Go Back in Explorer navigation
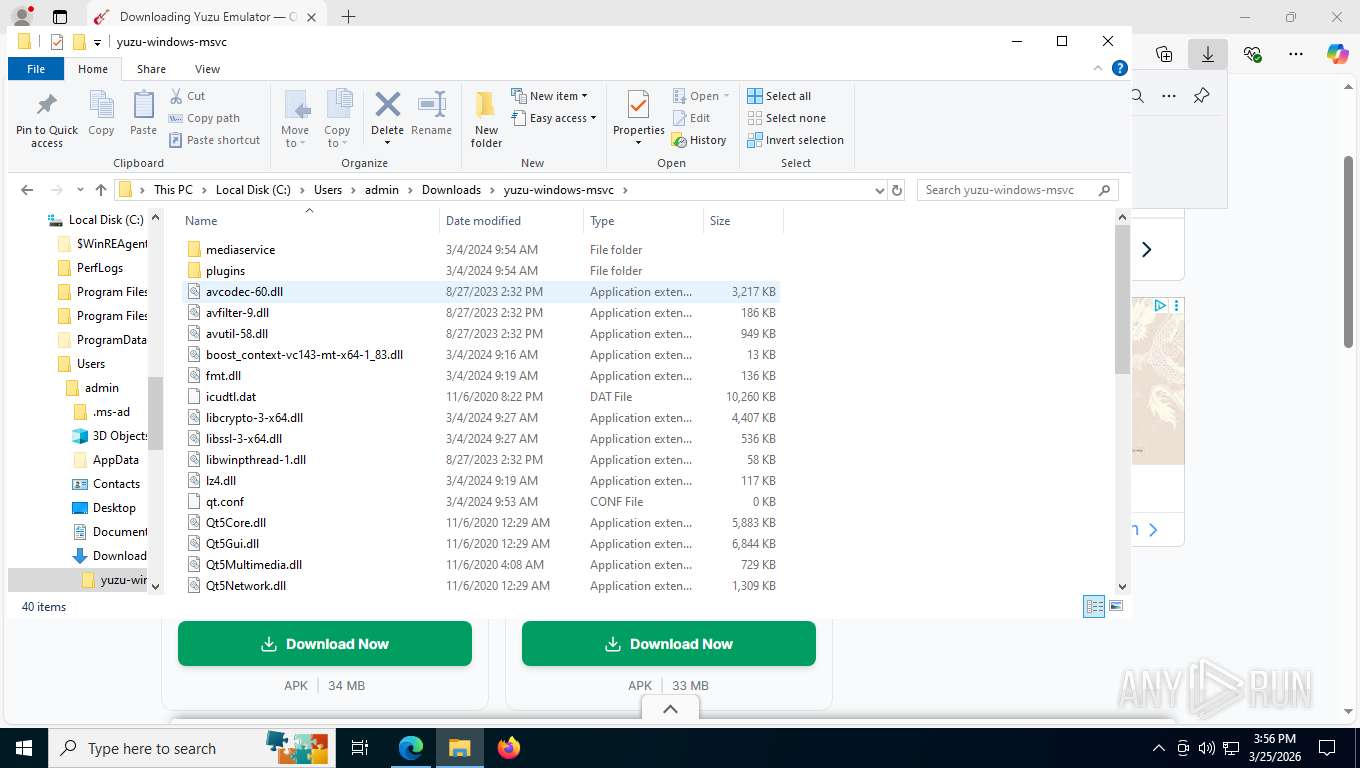 (x=27, y=190)
